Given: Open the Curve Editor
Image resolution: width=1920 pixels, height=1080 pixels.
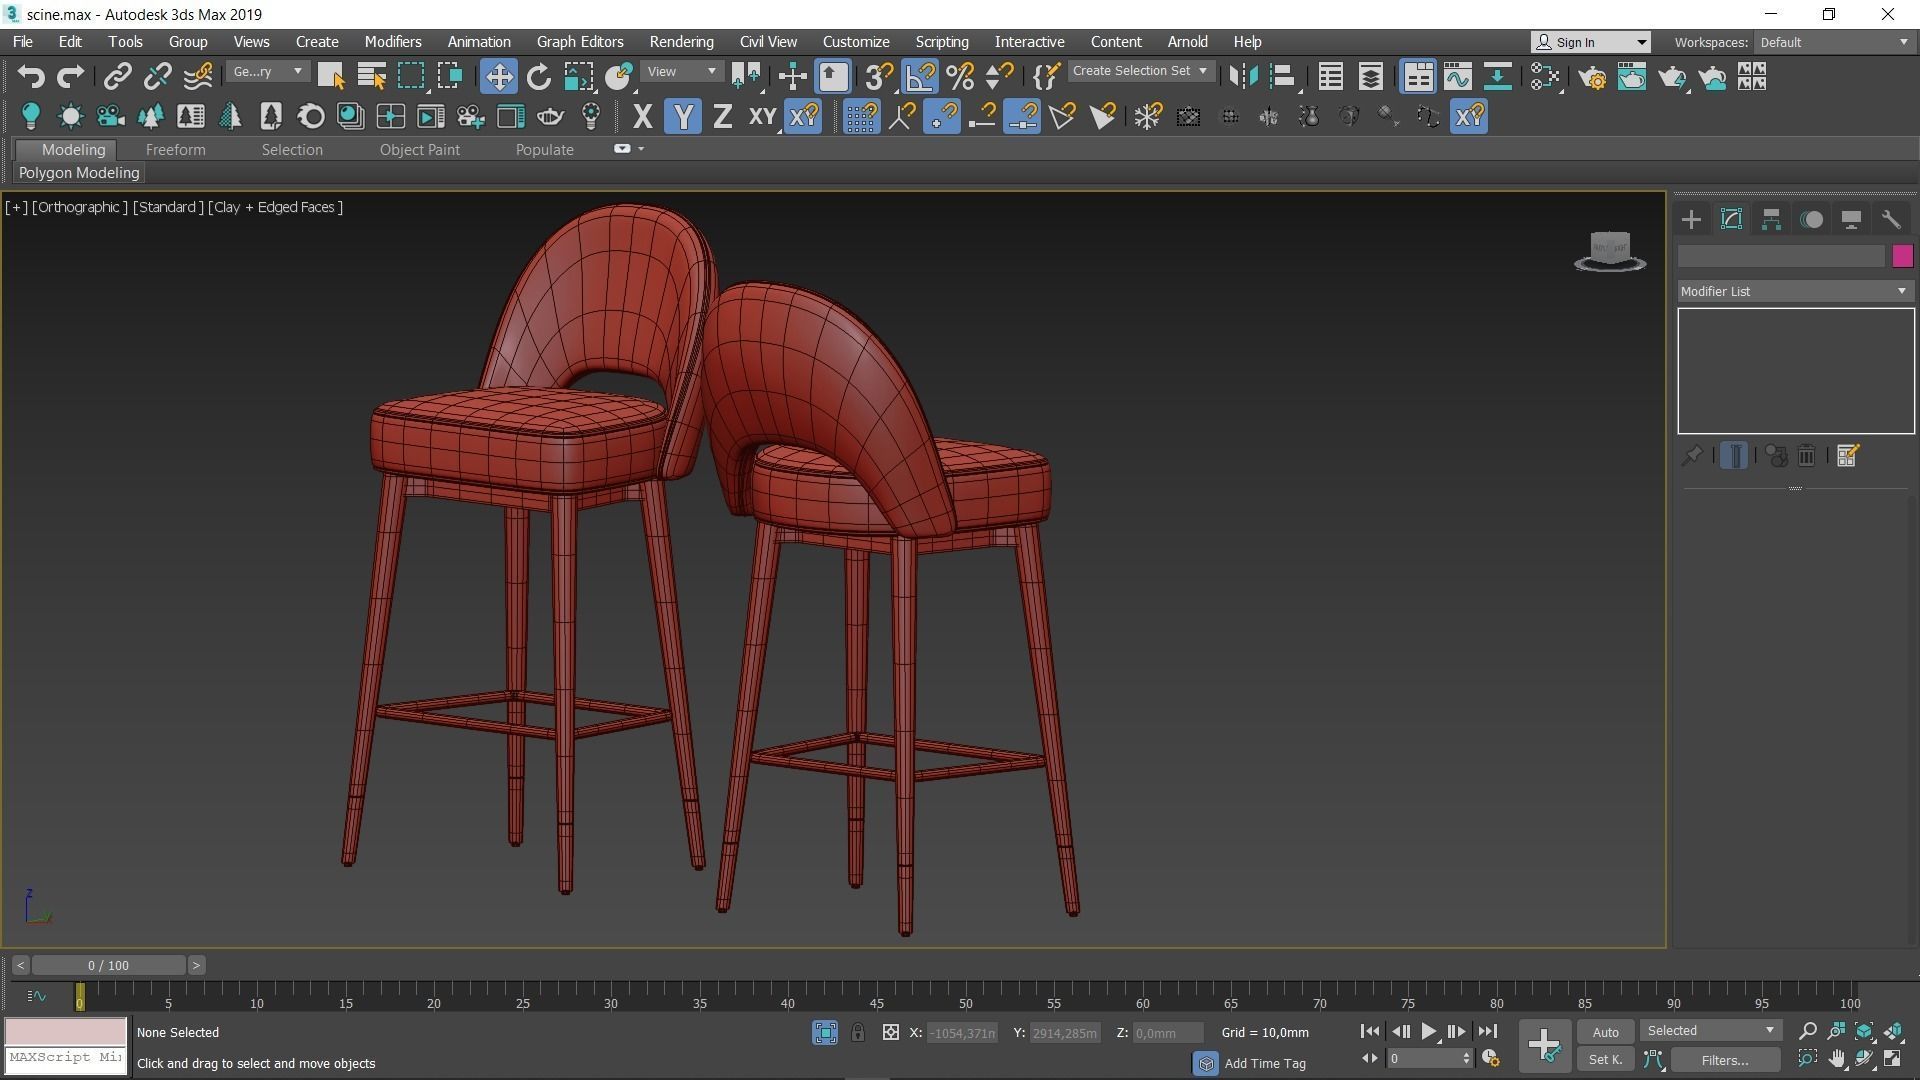Looking at the screenshot, I should coord(1457,77).
